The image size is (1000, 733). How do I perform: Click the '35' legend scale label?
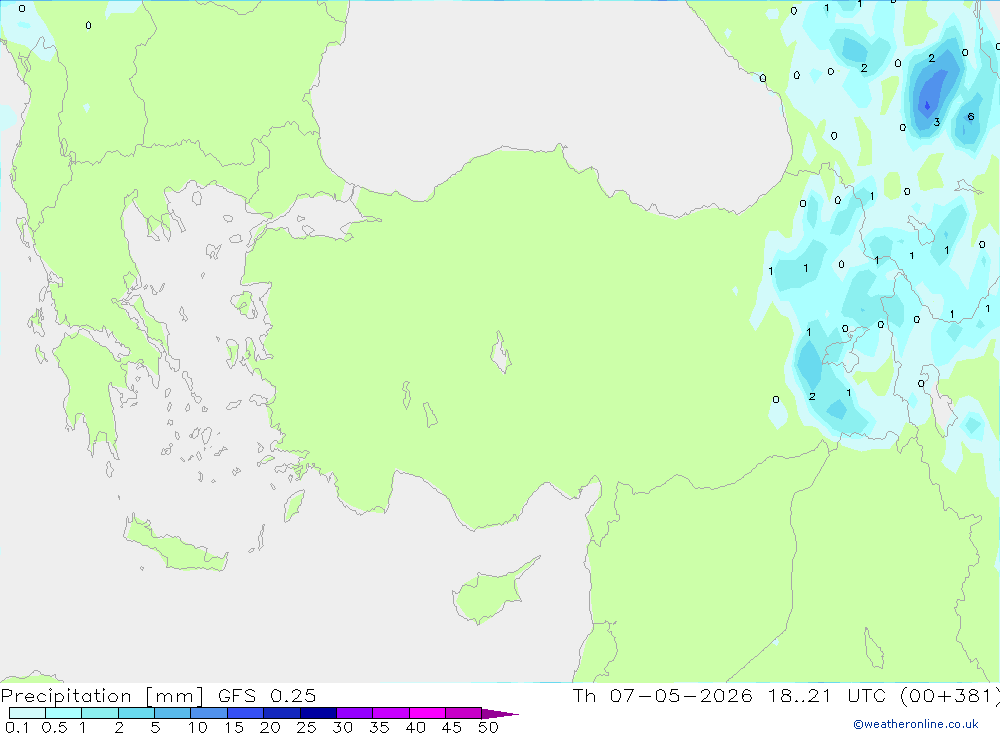(x=379, y=727)
